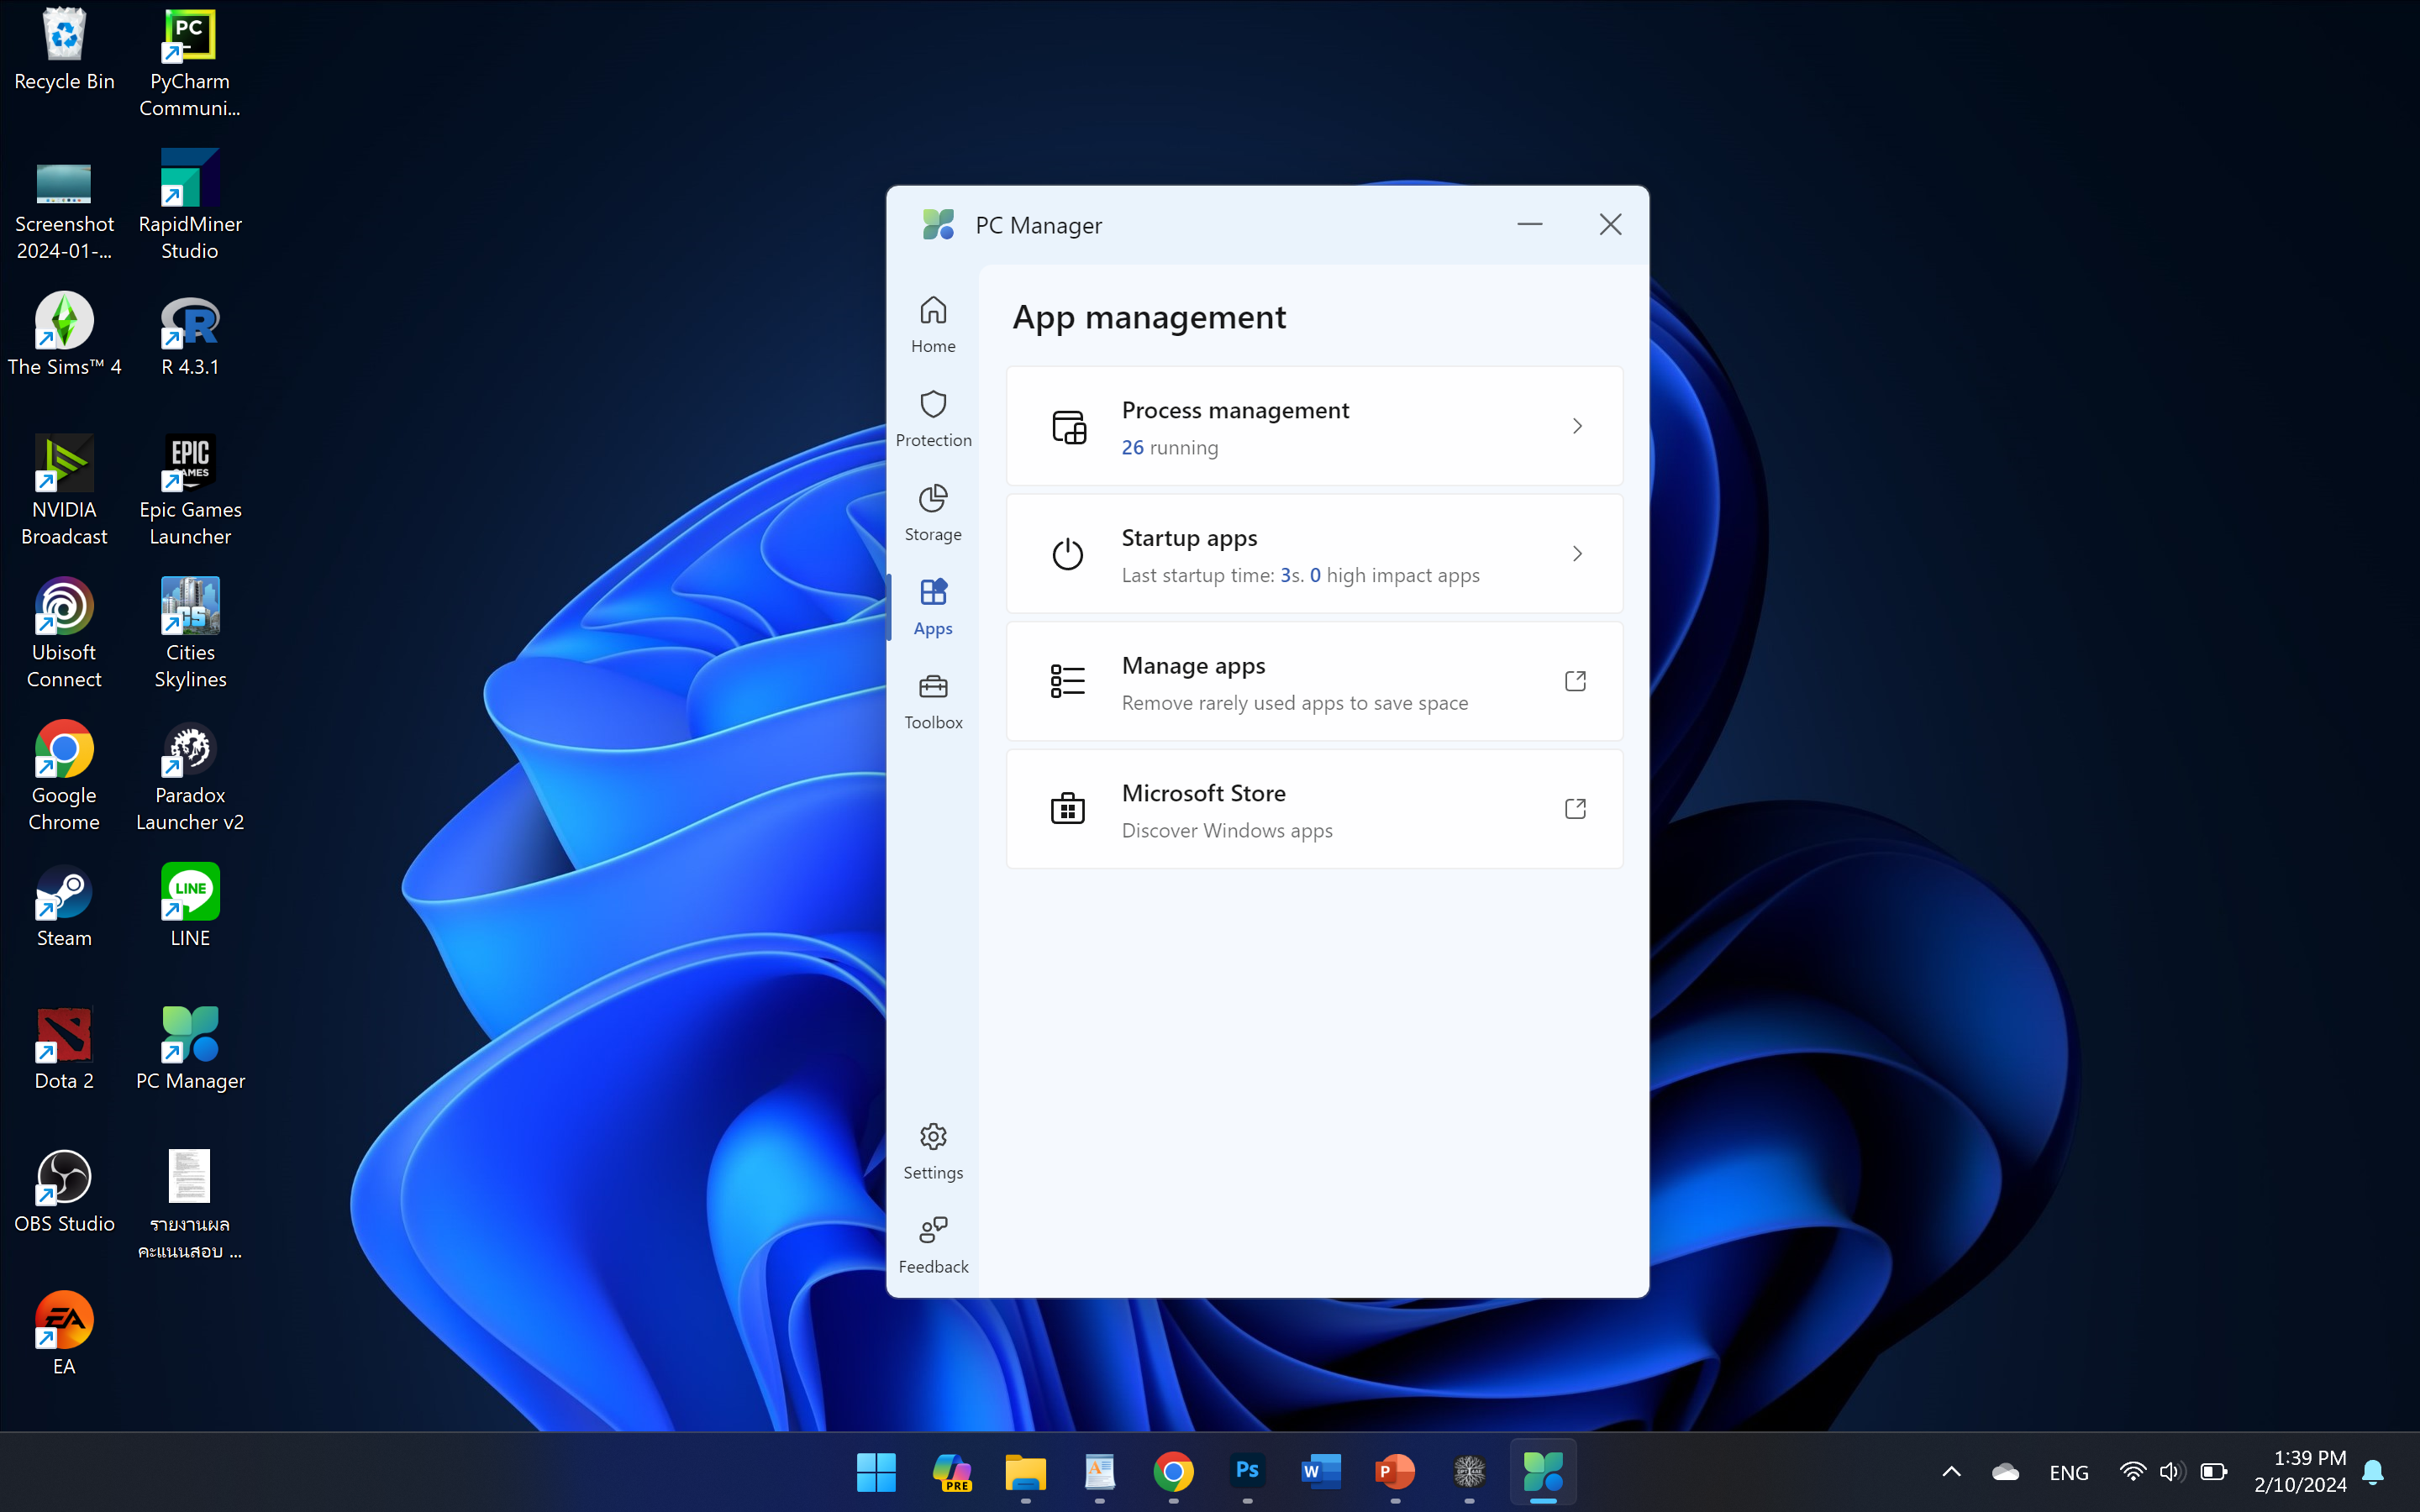This screenshot has width=2420, height=1512.
Task: Select PC Manager desktop shortcut
Action: click(x=190, y=1050)
